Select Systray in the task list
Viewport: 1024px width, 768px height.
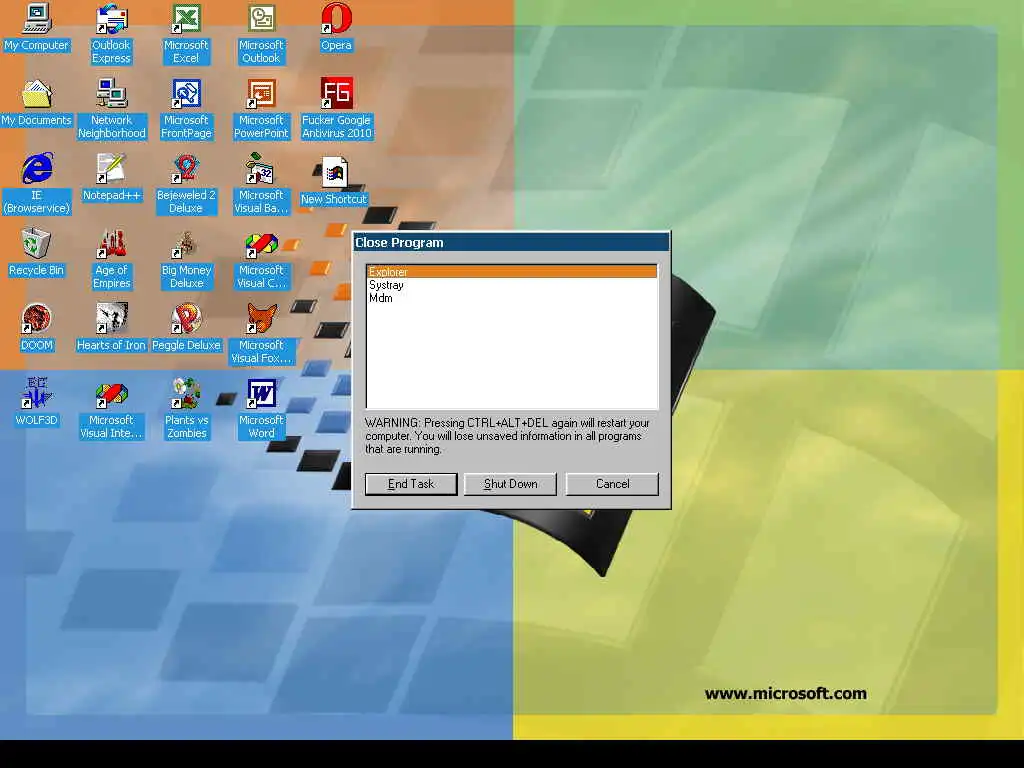point(512,285)
